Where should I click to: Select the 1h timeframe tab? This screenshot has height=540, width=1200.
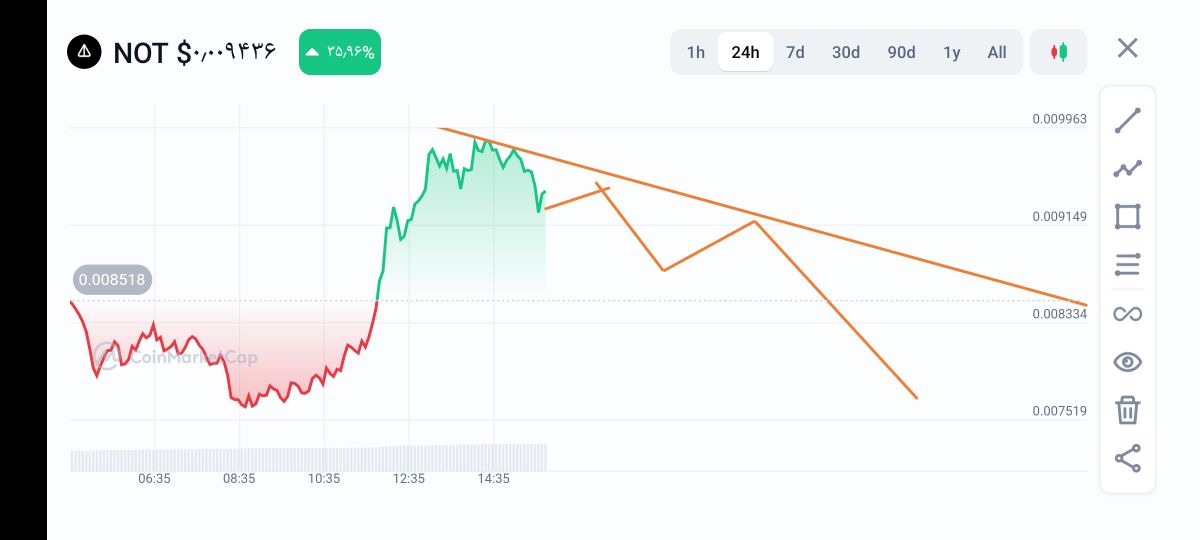(695, 52)
